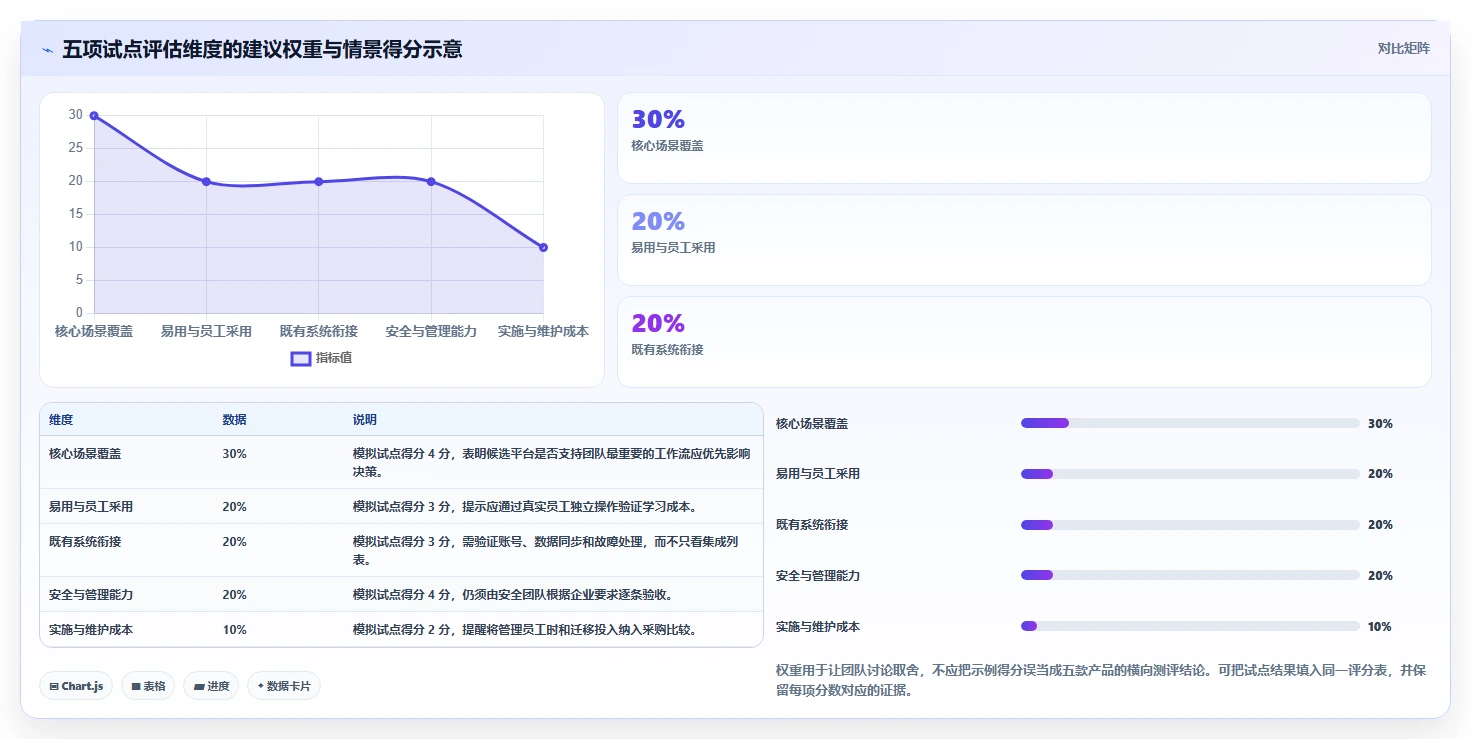
Task: Click the 既有系统衔接 progress bar
Action: pyautogui.click(x=1190, y=525)
